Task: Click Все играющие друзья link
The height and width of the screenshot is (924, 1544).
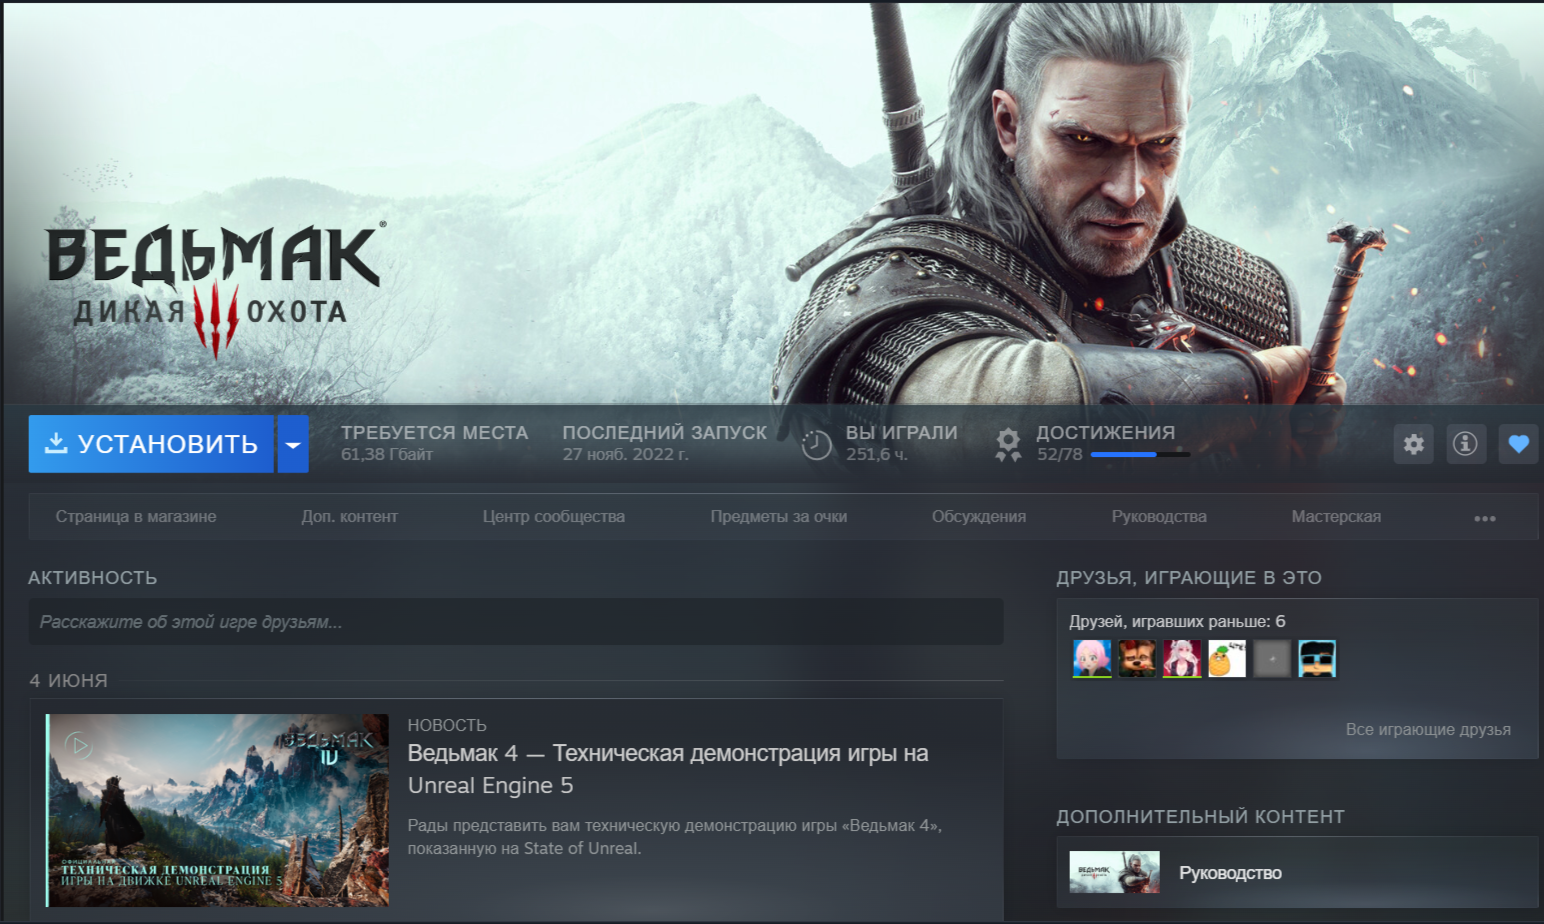Action: click(1428, 730)
